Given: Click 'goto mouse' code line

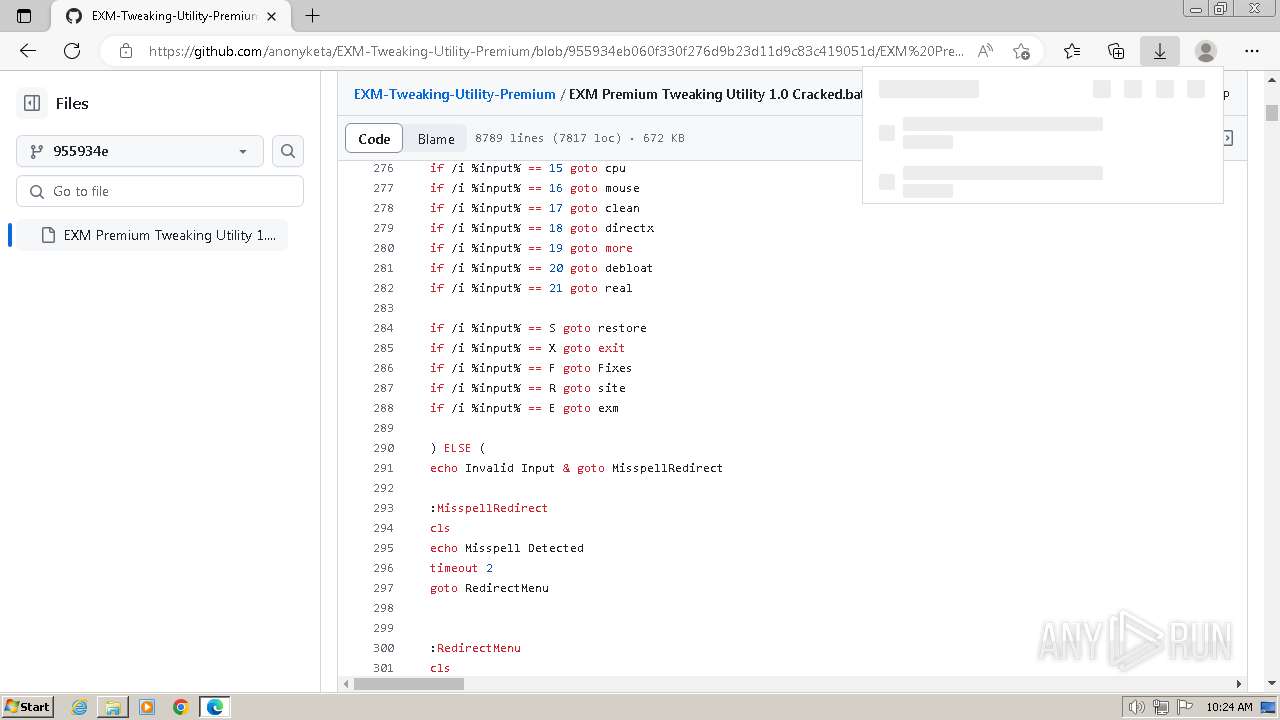Looking at the screenshot, I should tap(535, 188).
